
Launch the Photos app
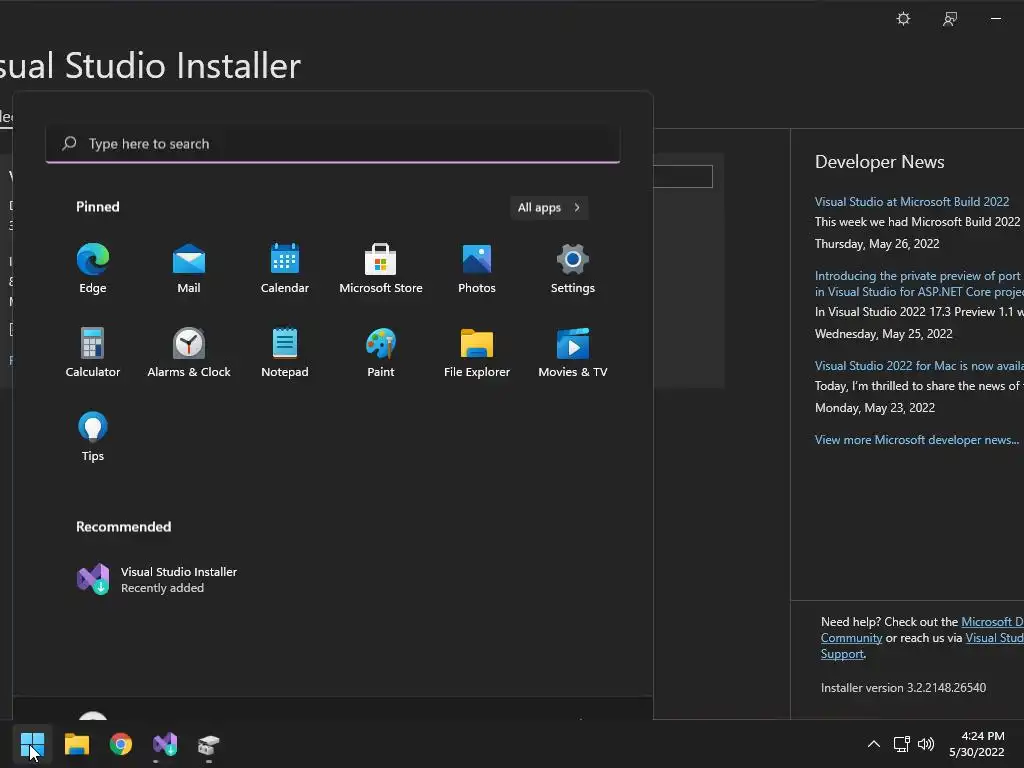pos(477,268)
